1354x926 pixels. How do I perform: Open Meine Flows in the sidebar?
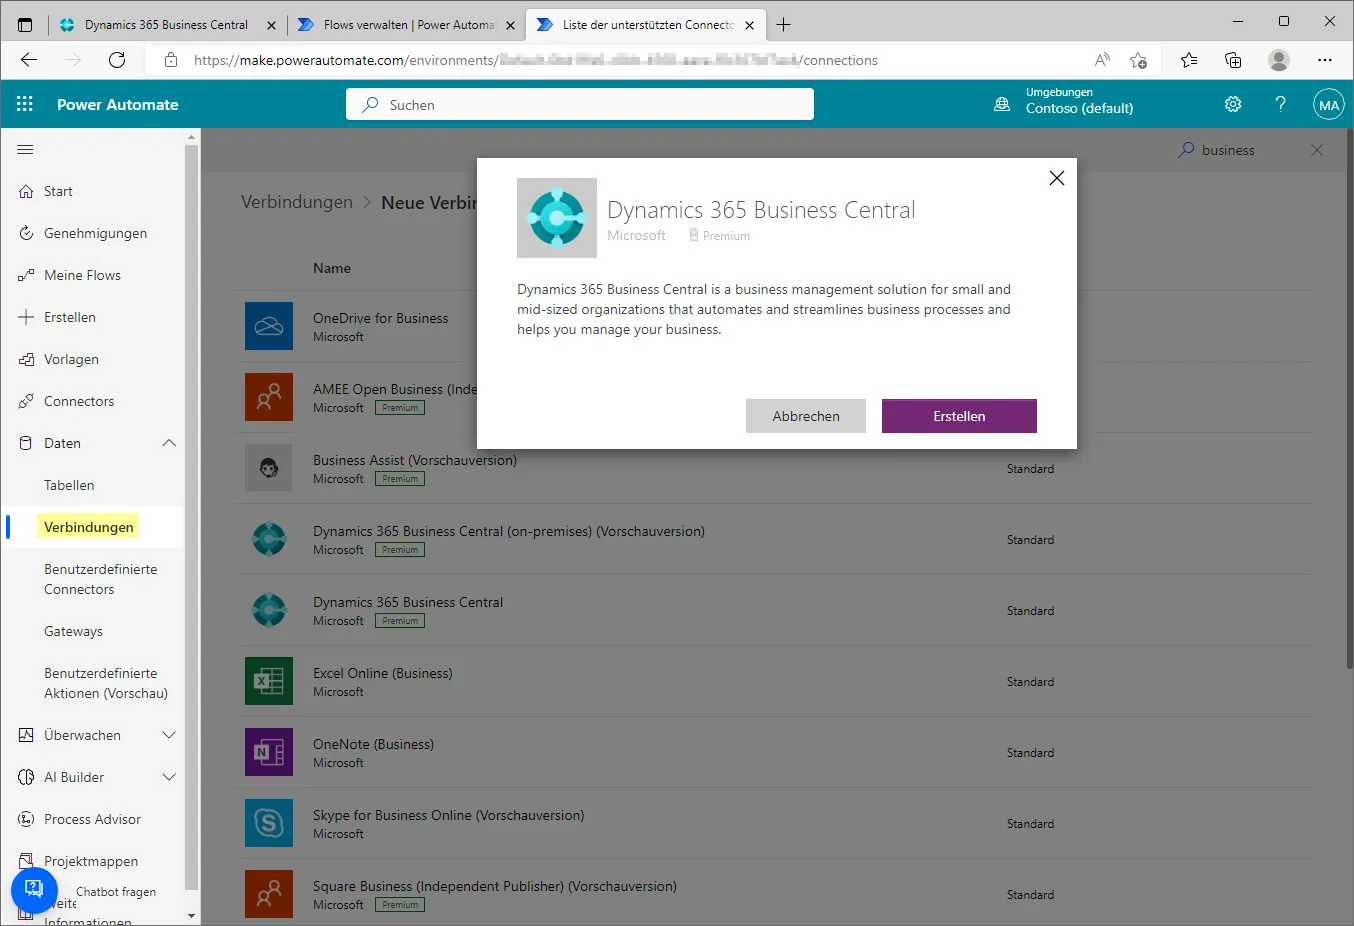click(x=82, y=275)
